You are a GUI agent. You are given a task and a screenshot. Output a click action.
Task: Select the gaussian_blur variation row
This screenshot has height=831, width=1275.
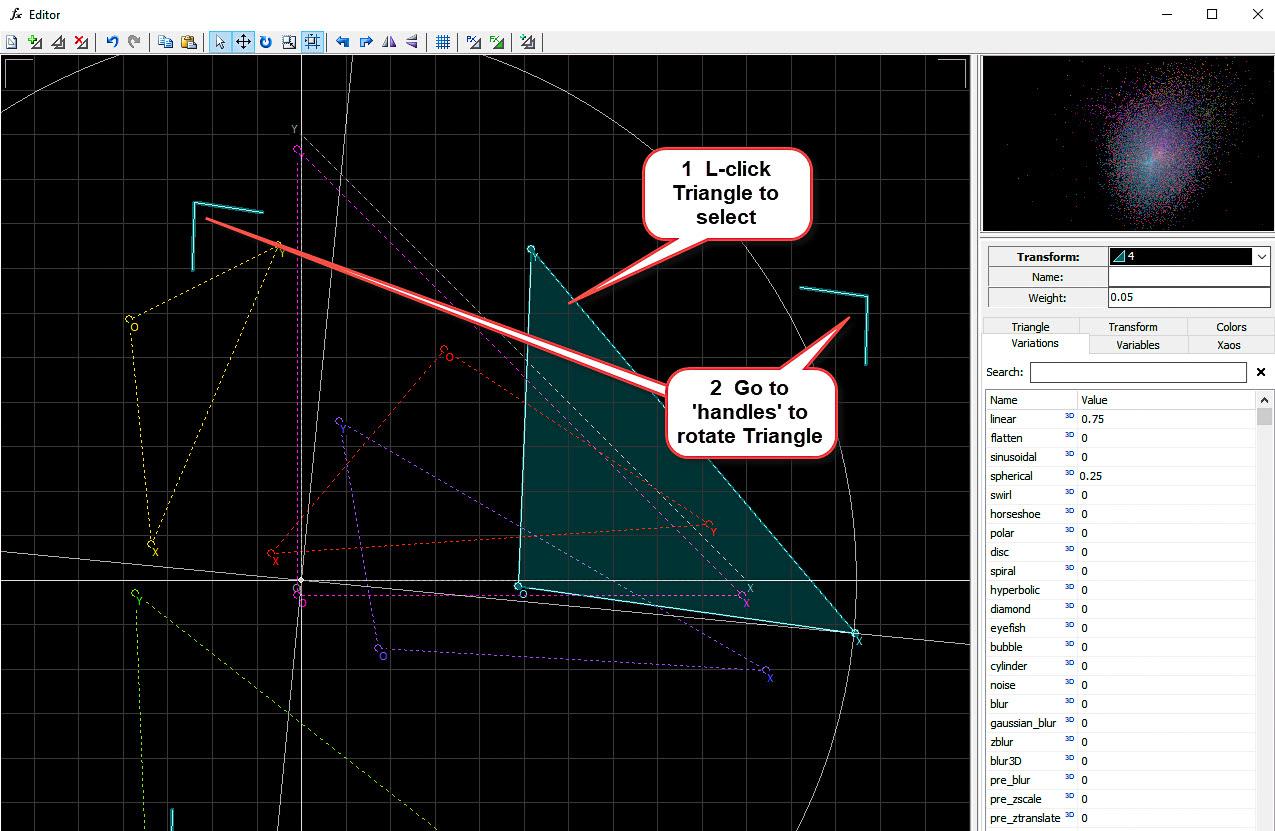coord(1120,723)
